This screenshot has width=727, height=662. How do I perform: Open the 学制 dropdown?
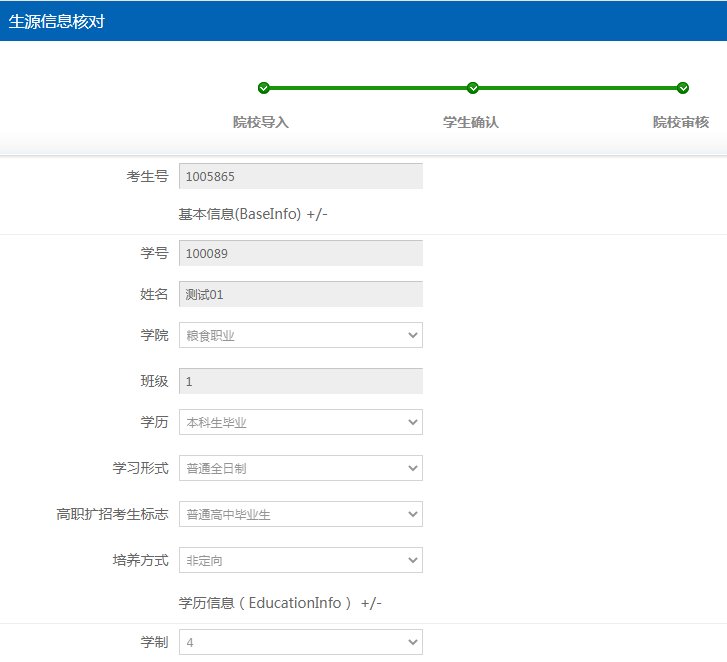(300, 642)
